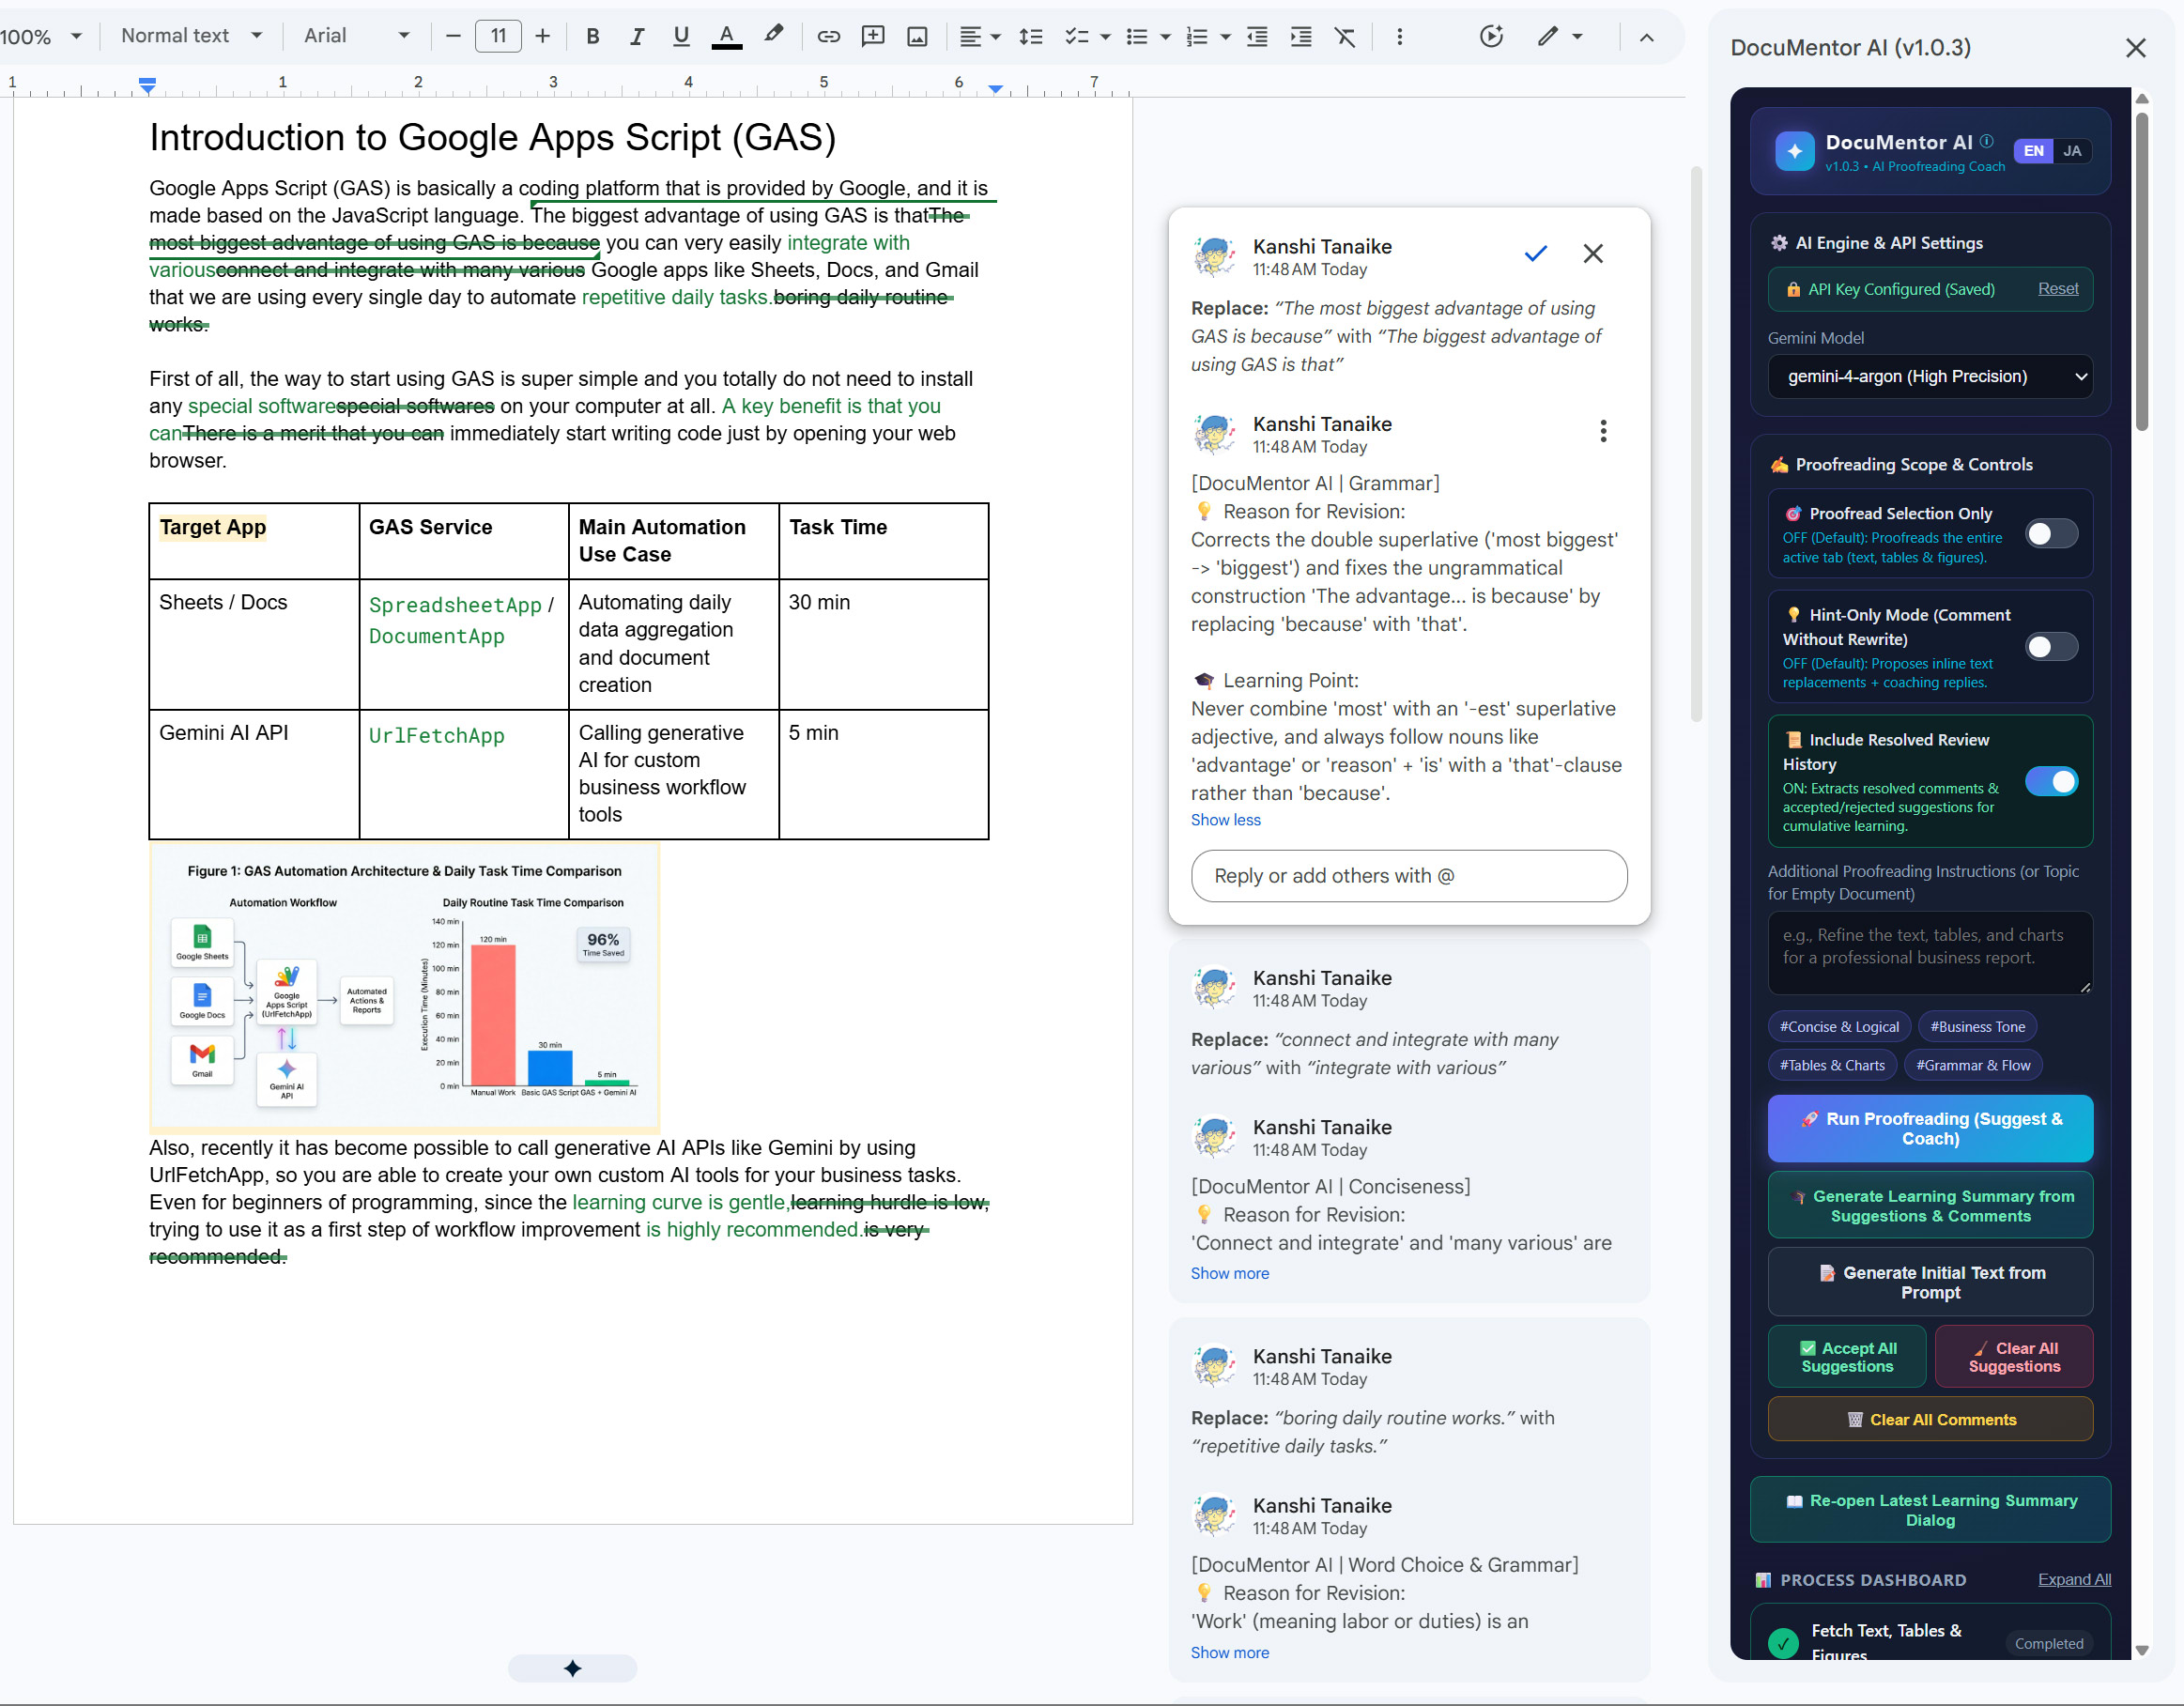Click Run Proofreading (Suggest & Coach) button
2184x1706 pixels.
[x=1929, y=1128]
